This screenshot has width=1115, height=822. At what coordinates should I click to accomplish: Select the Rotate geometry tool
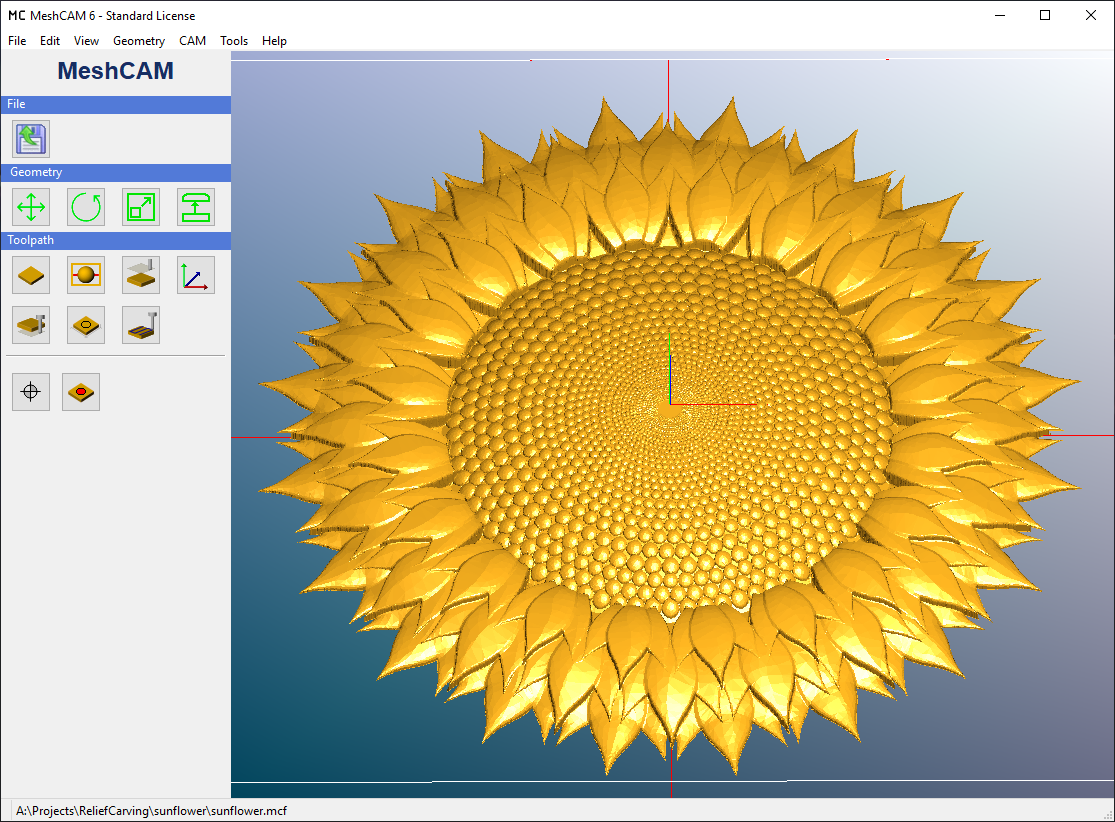click(86, 207)
